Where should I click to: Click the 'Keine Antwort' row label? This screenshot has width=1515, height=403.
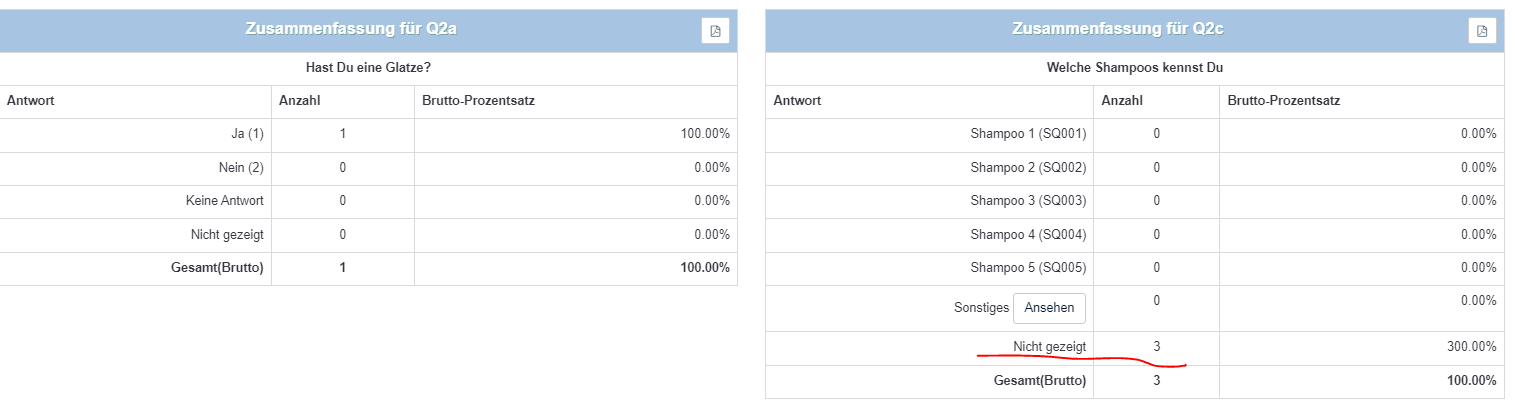point(225,201)
